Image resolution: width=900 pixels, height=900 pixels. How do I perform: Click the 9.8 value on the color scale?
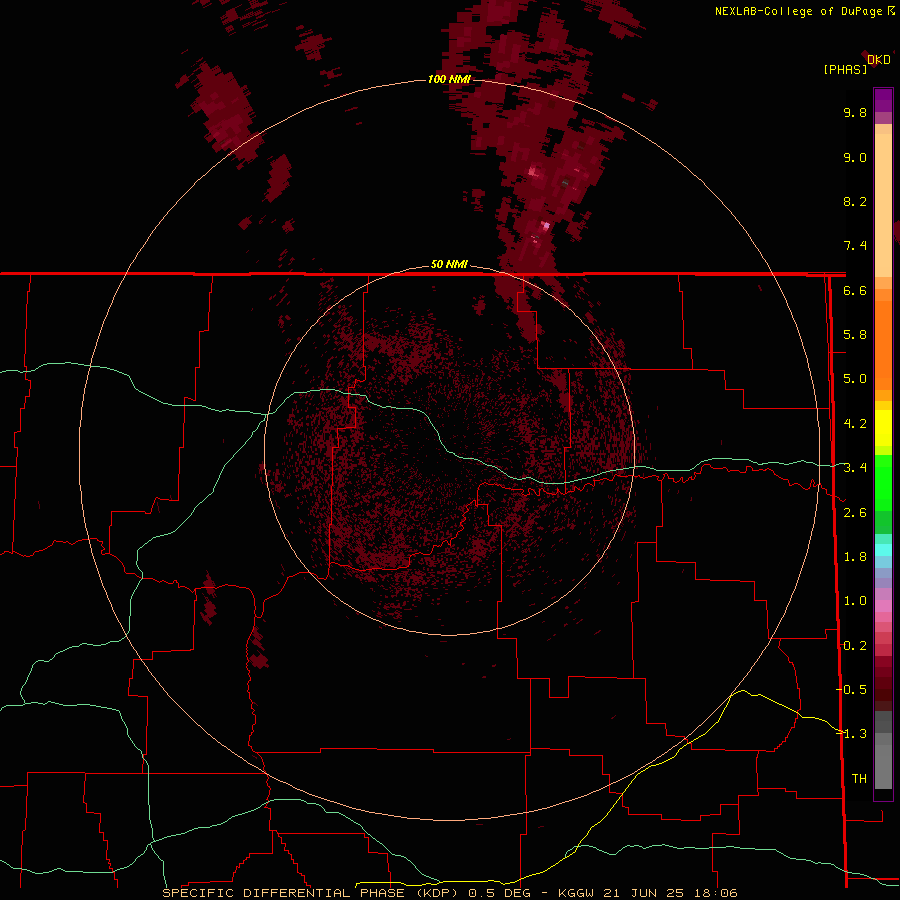pyautogui.click(x=855, y=112)
